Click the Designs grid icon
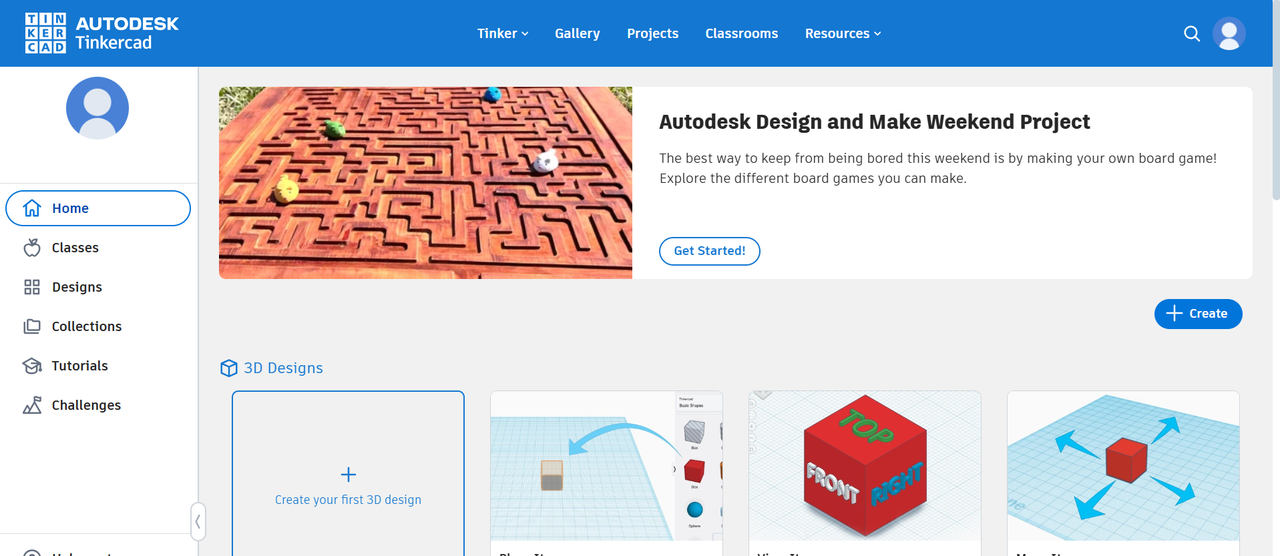This screenshot has height=556, width=1280. [x=32, y=287]
